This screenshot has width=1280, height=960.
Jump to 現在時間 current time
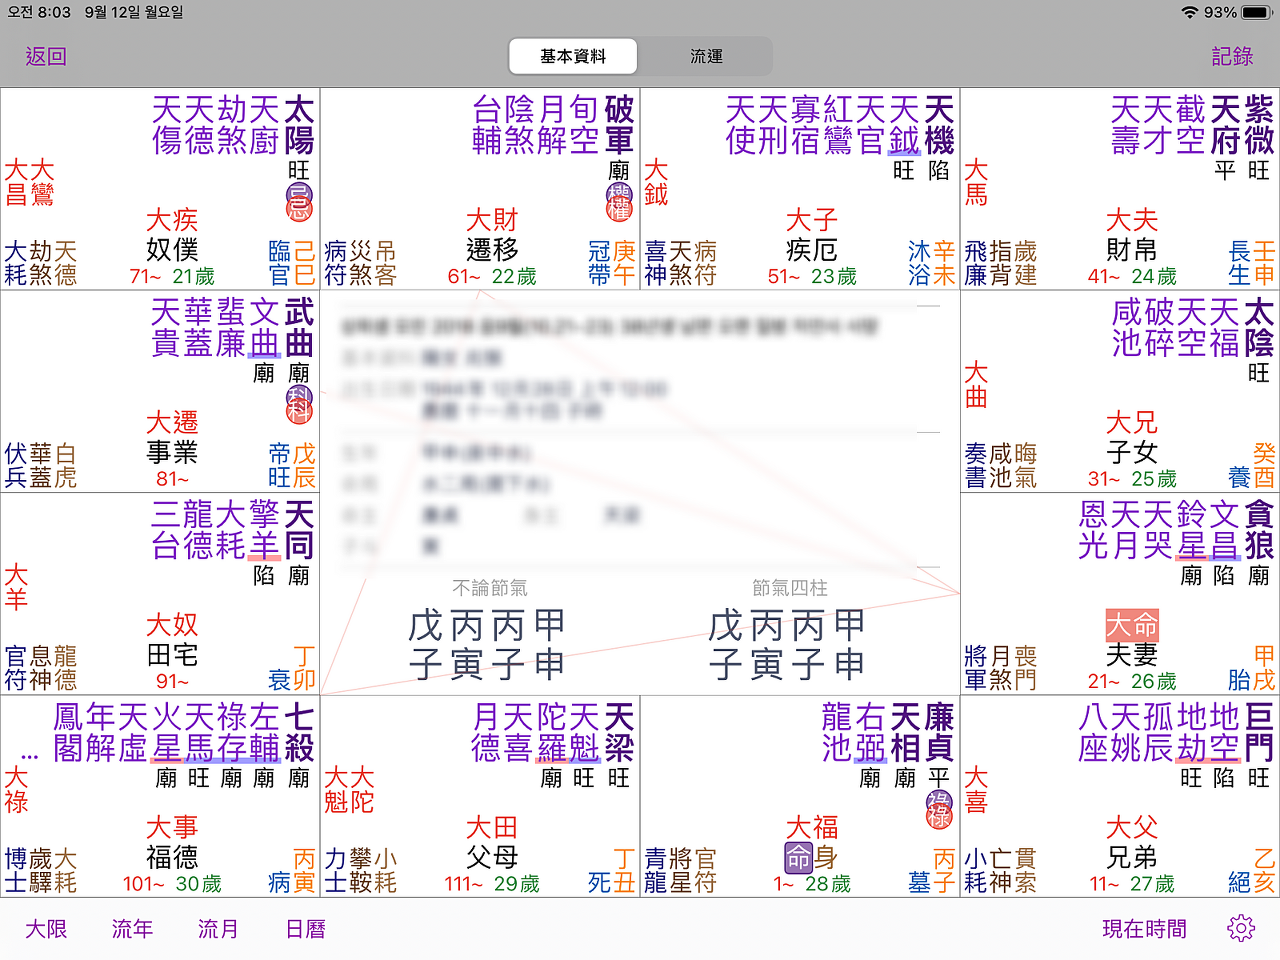point(1144,929)
